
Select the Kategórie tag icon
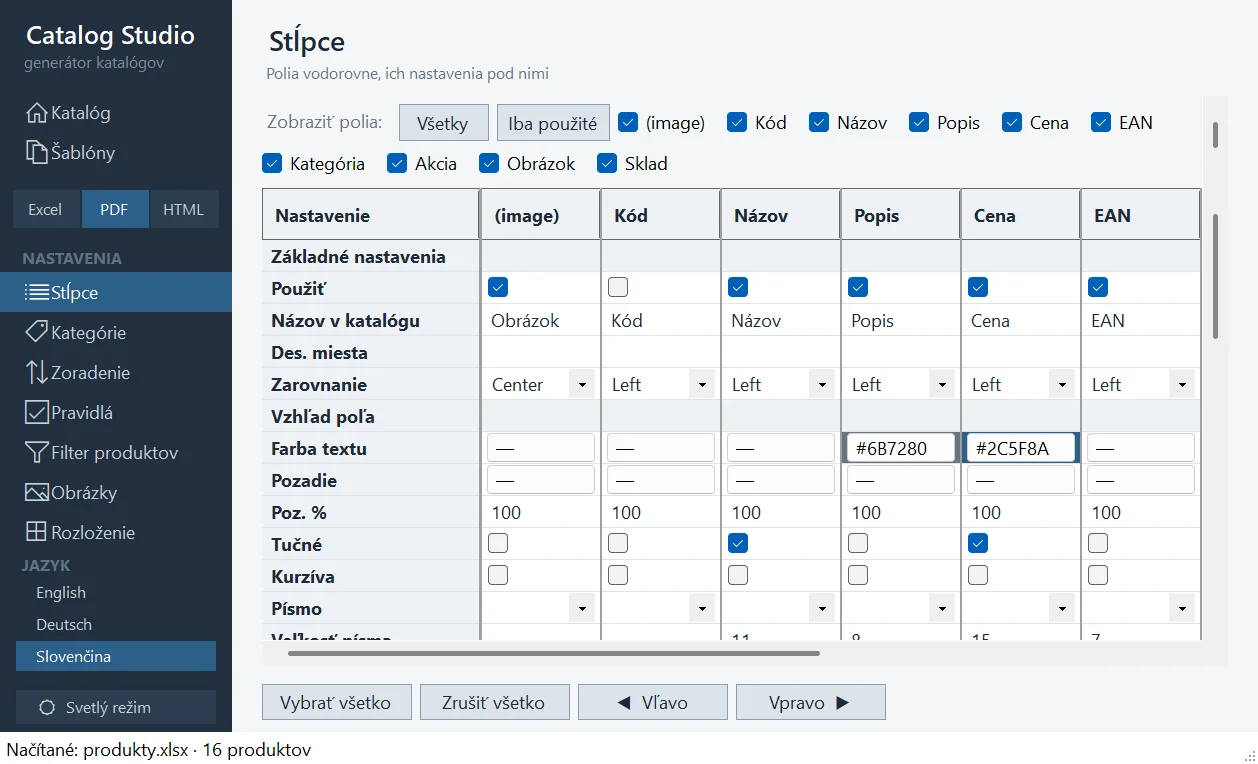pos(37,333)
